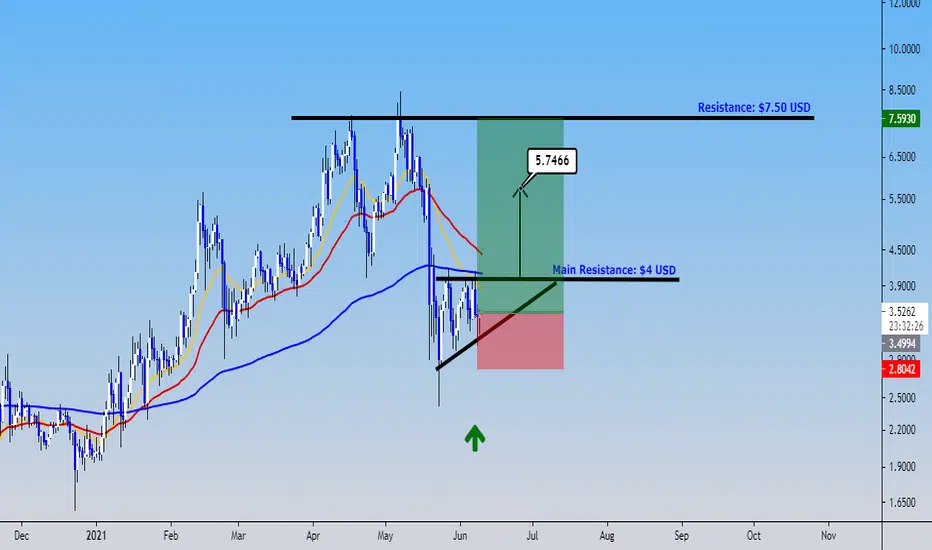Screen dimensions: 932x550
Task: Click the 4.5000 price scale label
Action: 904,250
